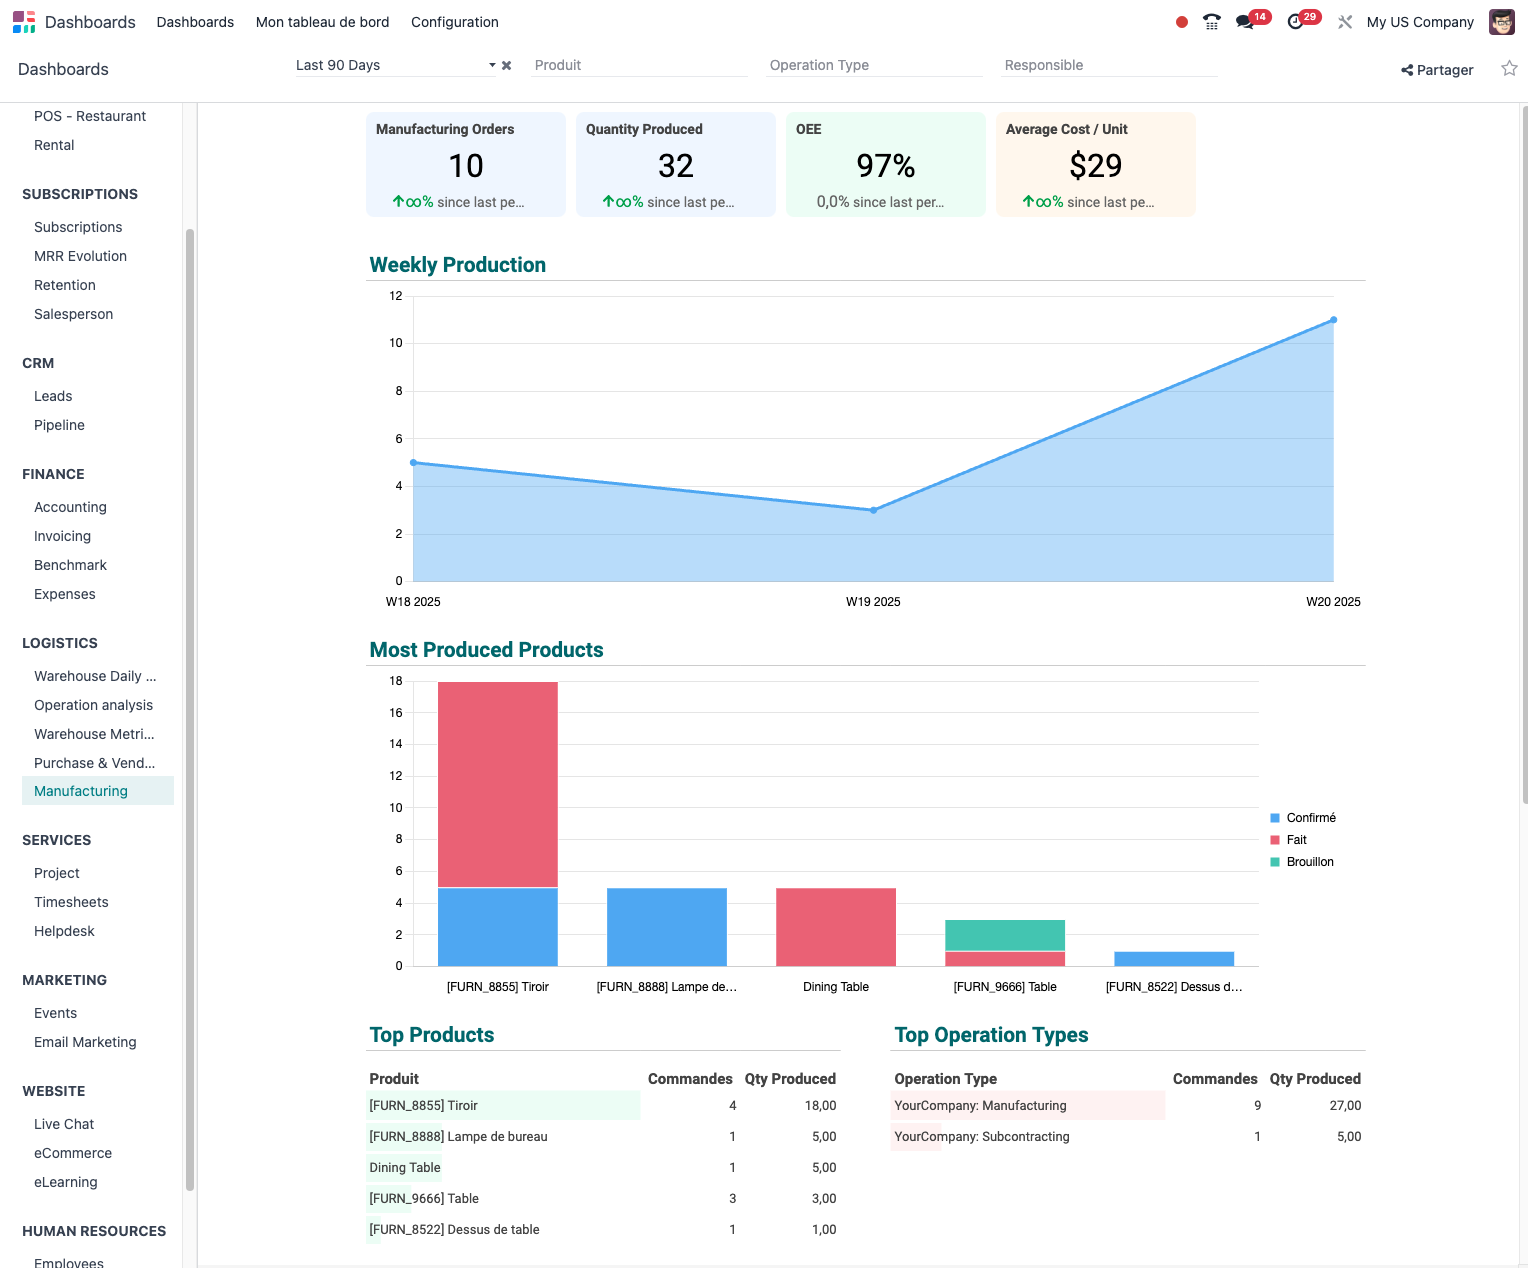Viewport: 1528px width, 1268px height.
Task: Open the VoIP phone dialer icon
Action: [1212, 22]
